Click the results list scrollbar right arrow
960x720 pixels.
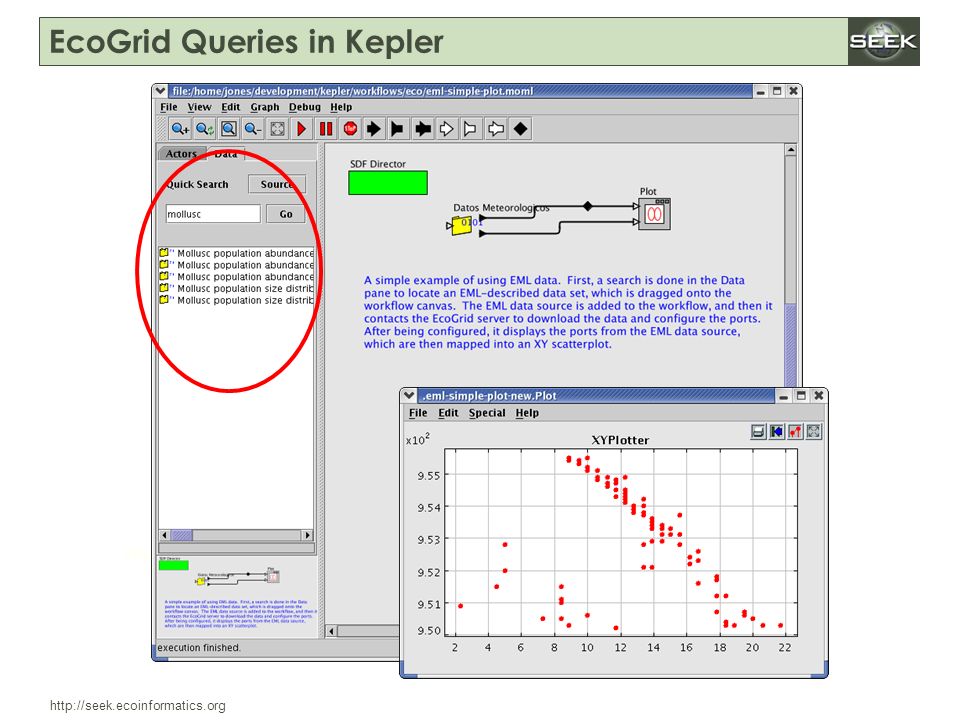(x=307, y=535)
